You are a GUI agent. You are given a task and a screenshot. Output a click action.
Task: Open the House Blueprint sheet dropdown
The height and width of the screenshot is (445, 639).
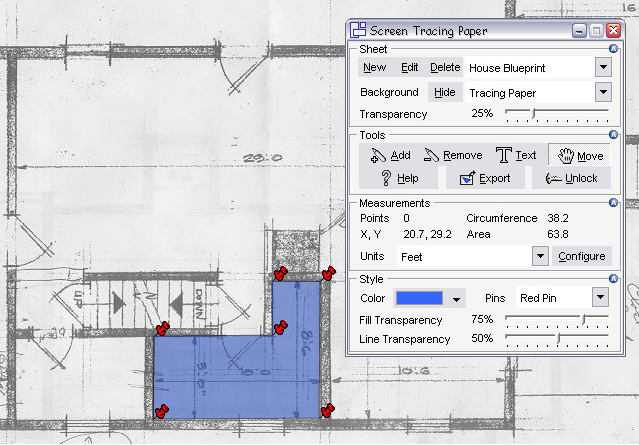603,67
